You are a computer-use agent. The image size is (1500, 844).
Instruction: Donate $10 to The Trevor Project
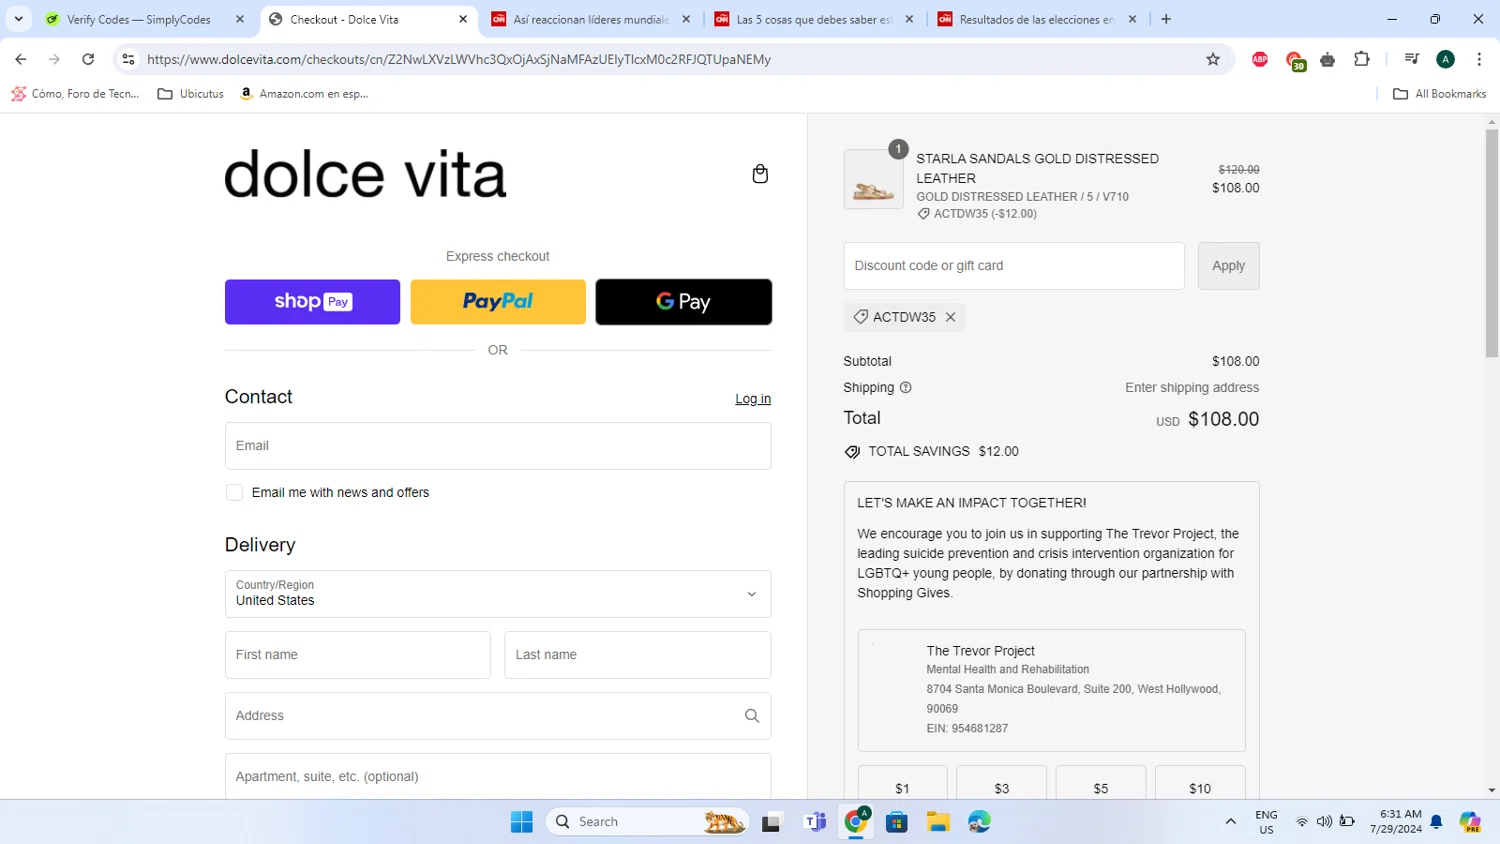tap(1200, 783)
